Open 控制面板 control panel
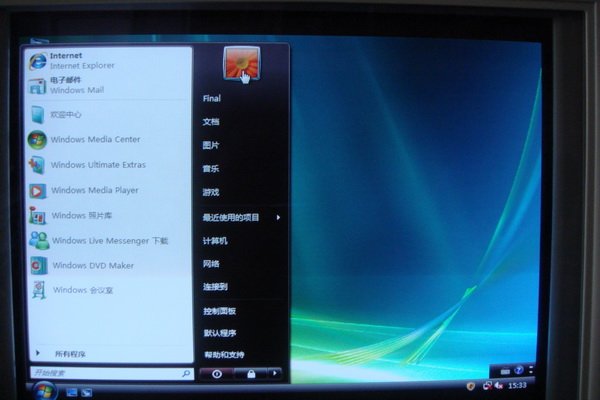 point(220,311)
